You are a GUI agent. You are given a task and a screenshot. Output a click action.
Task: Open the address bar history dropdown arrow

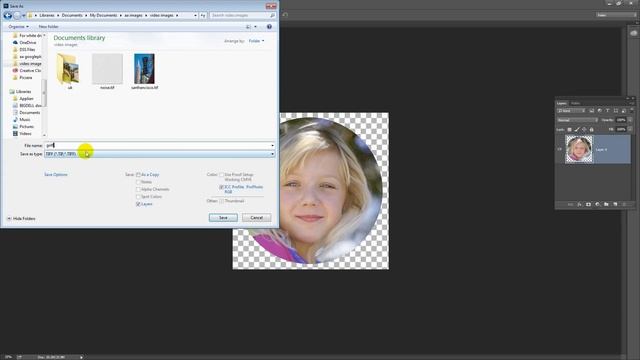click(195, 16)
